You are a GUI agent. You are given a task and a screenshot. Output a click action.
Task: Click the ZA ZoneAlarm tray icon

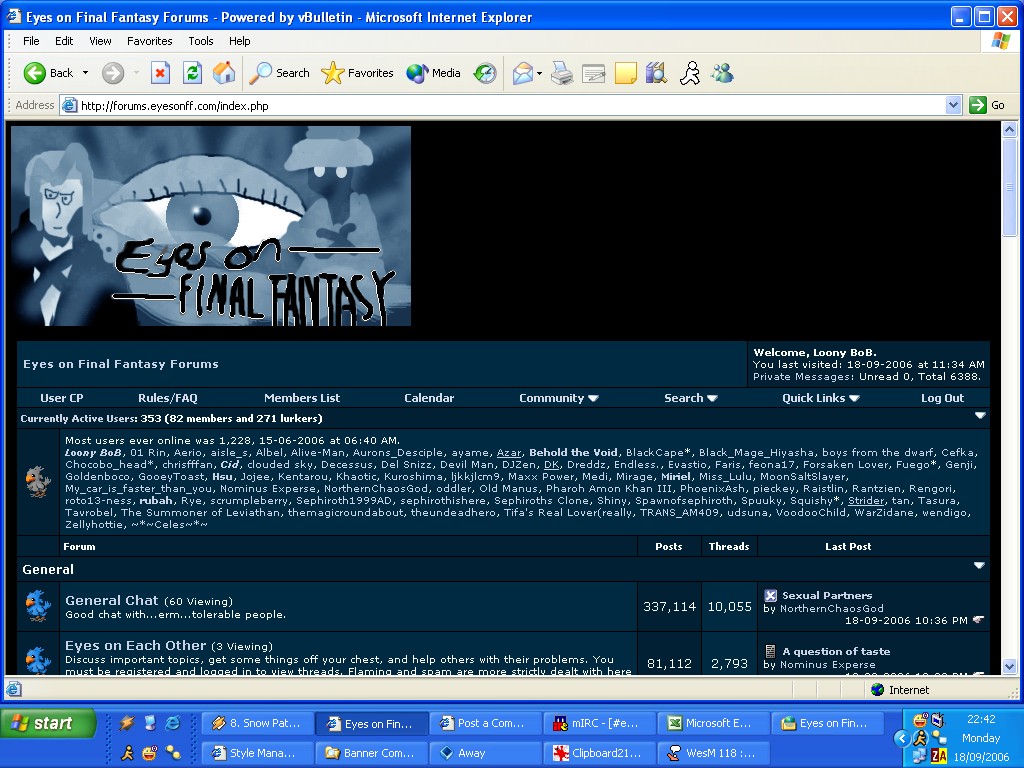coord(939,756)
